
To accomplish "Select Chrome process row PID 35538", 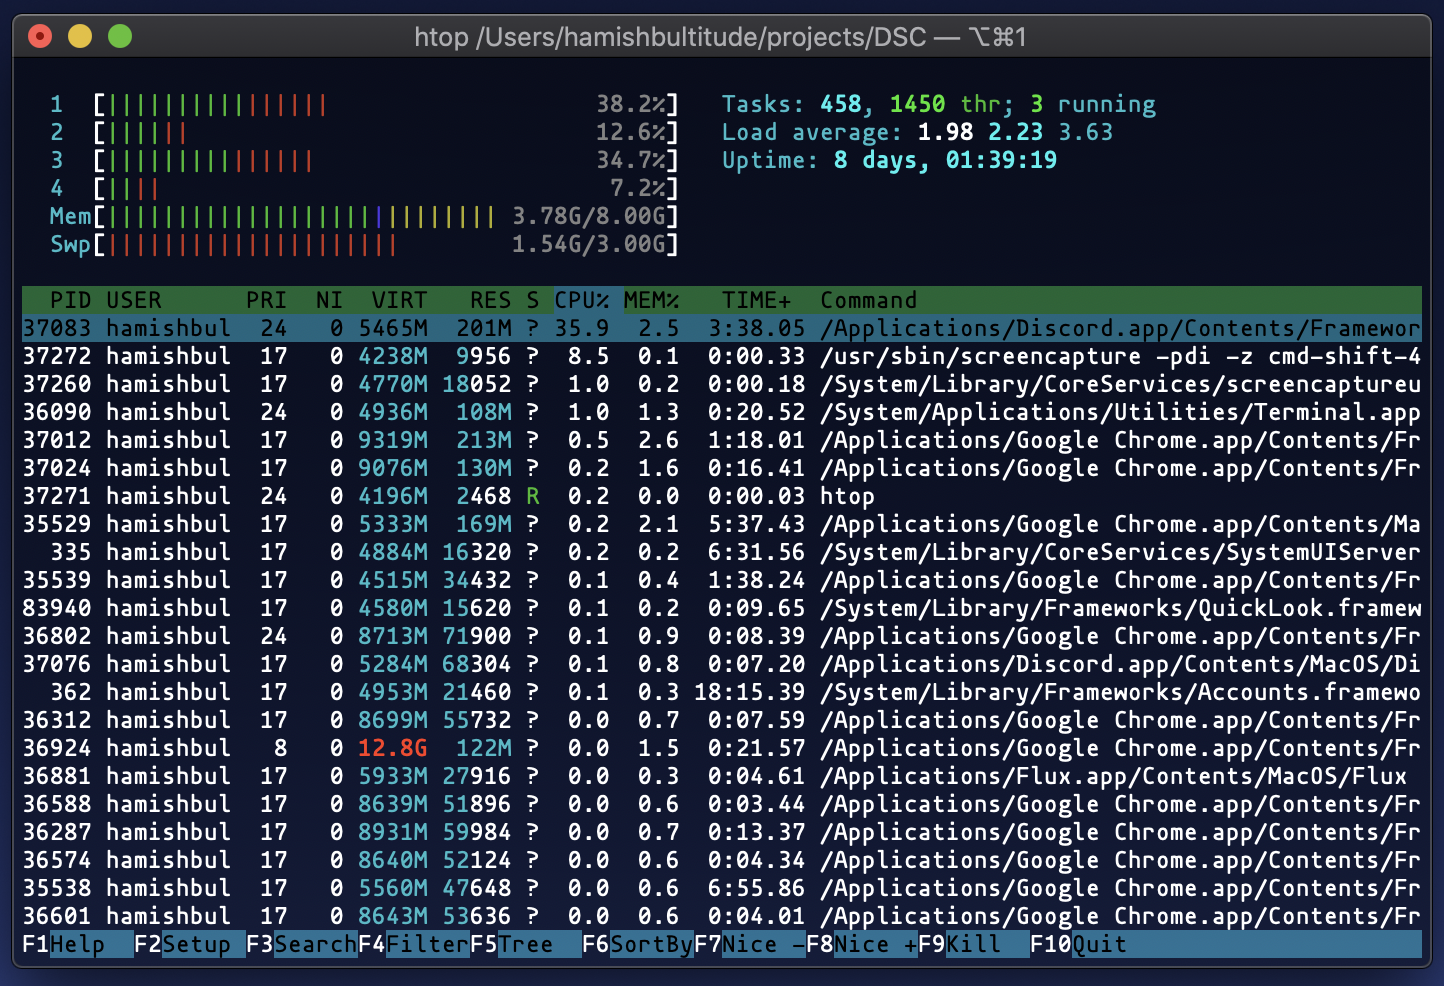I will point(721,888).
